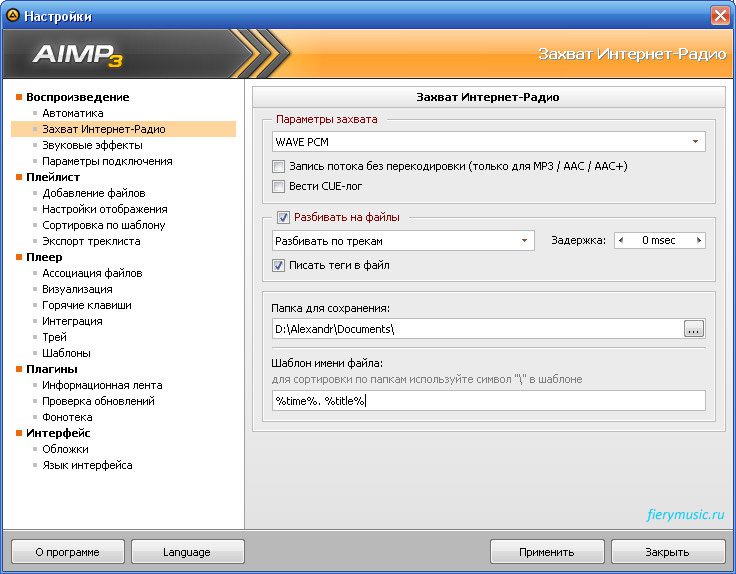Click the Применить button
This screenshot has width=736, height=574.
point(547,552)
